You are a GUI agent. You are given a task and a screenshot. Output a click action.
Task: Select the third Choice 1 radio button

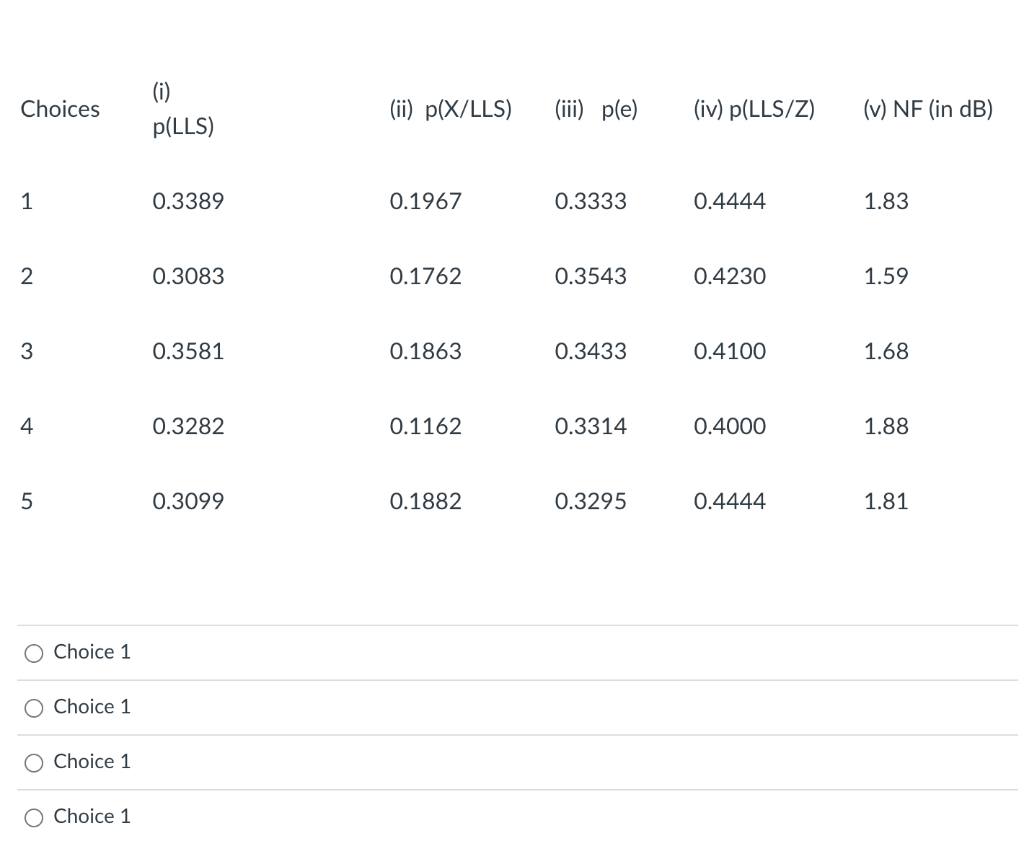pyautogui.click(x=34, y=763)
